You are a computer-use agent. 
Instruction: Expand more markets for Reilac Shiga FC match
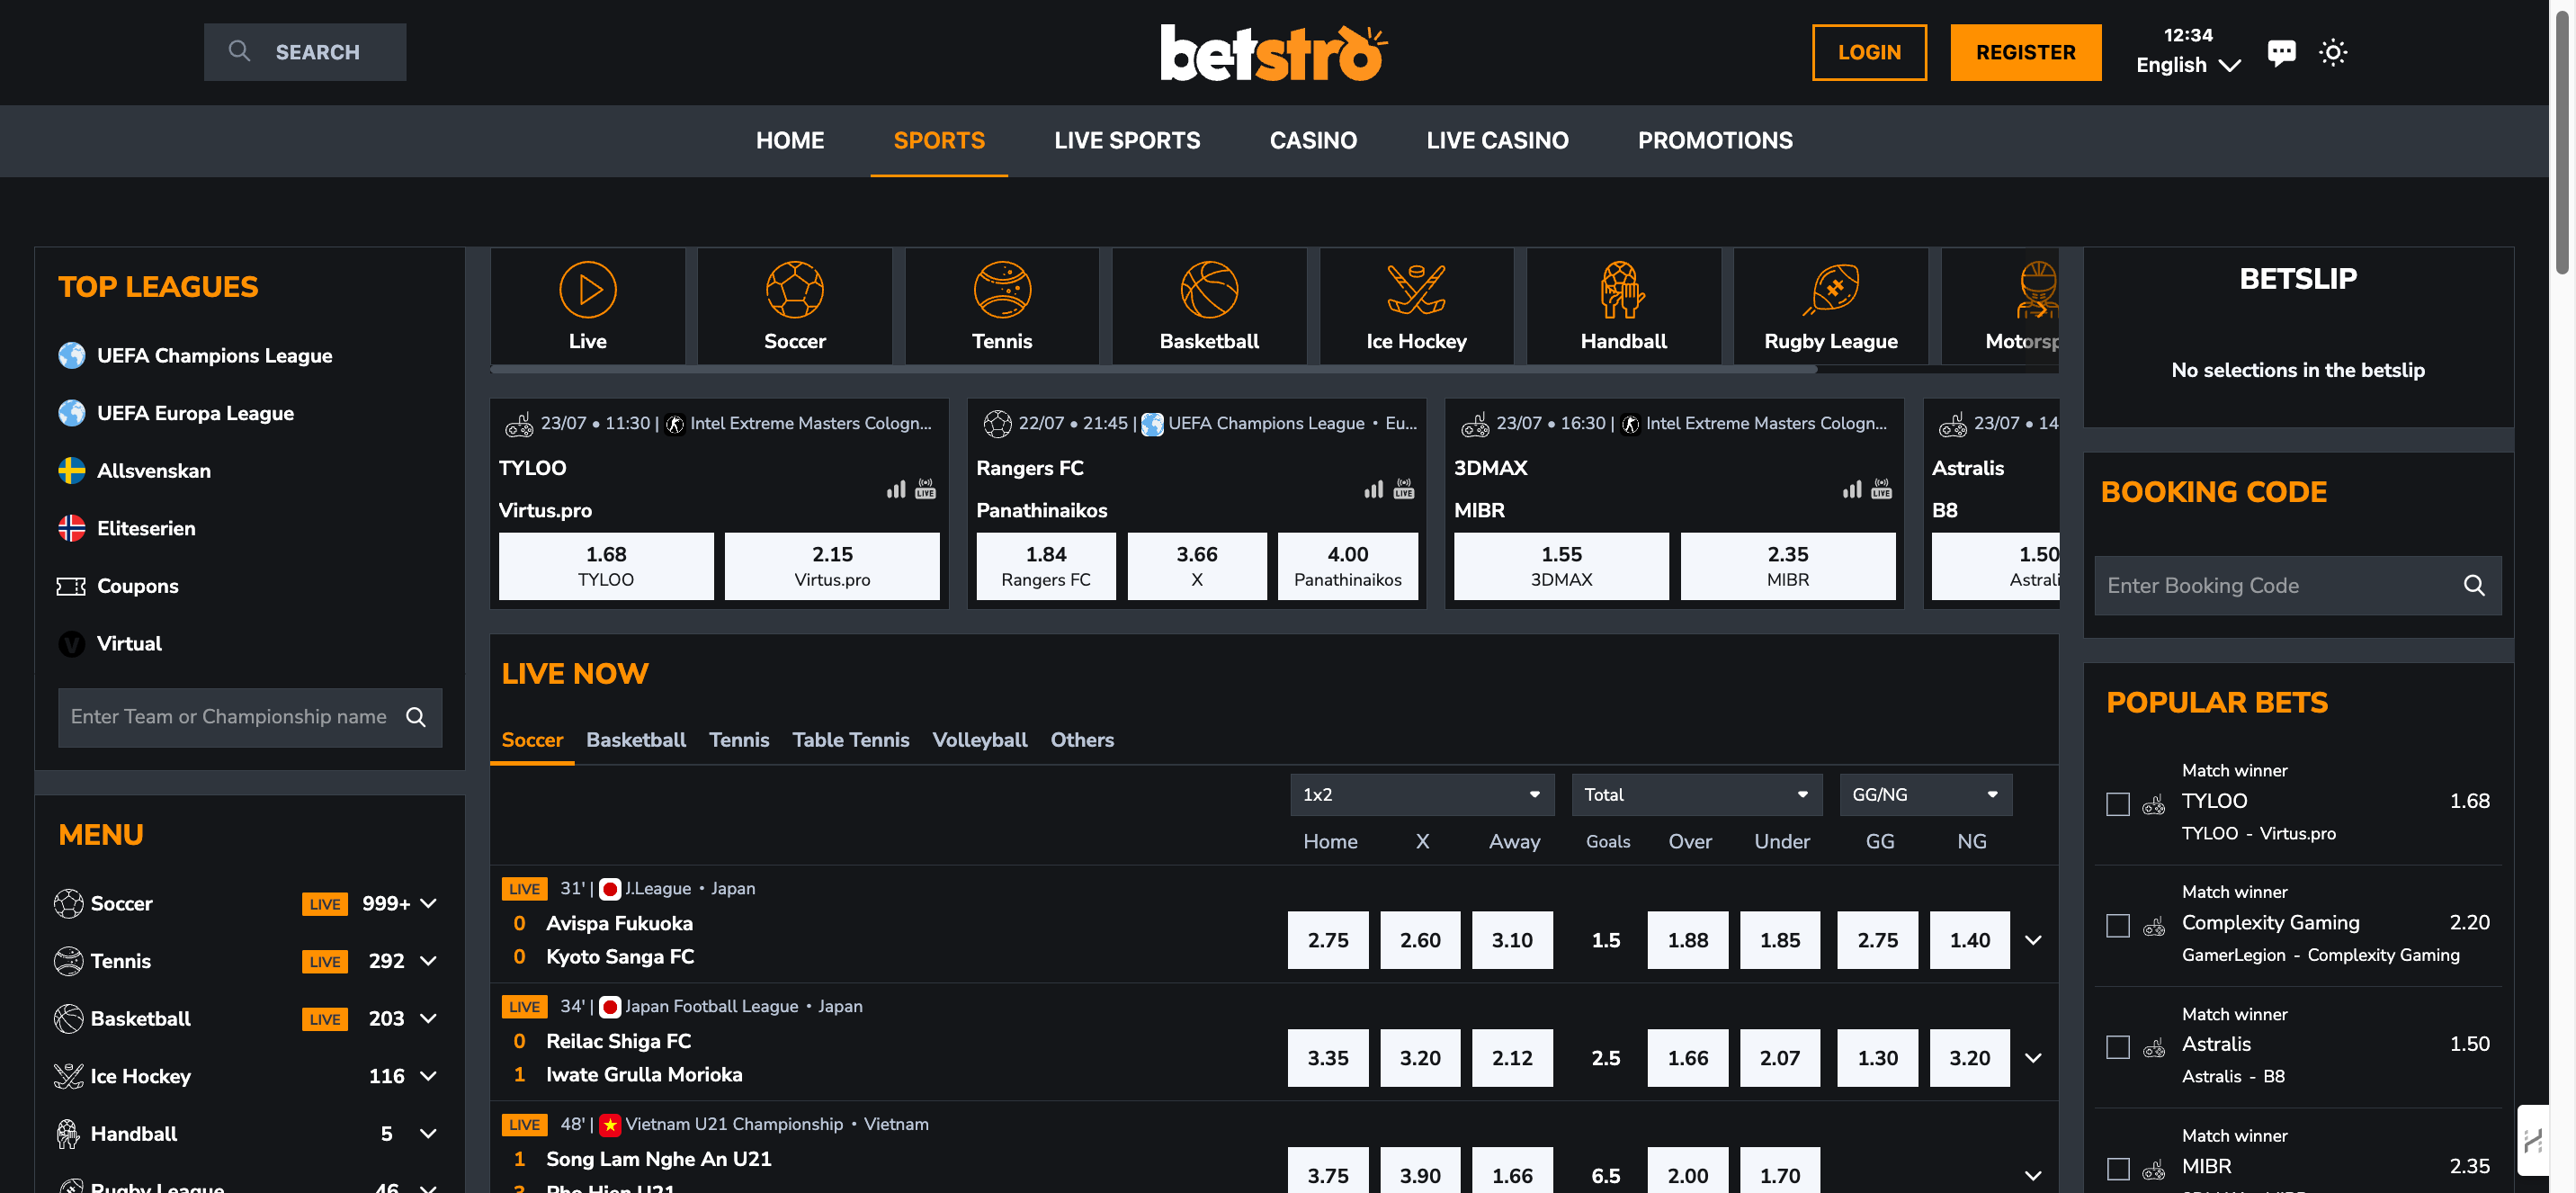2033,1058
